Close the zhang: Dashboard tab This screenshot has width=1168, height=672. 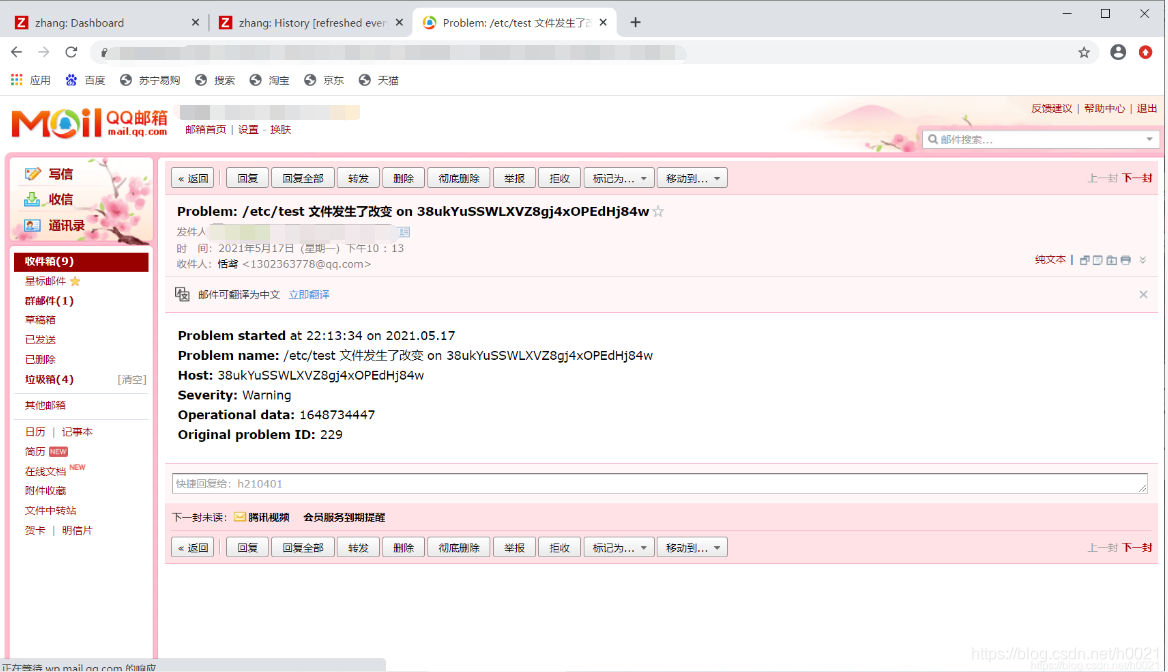point(195,22)
